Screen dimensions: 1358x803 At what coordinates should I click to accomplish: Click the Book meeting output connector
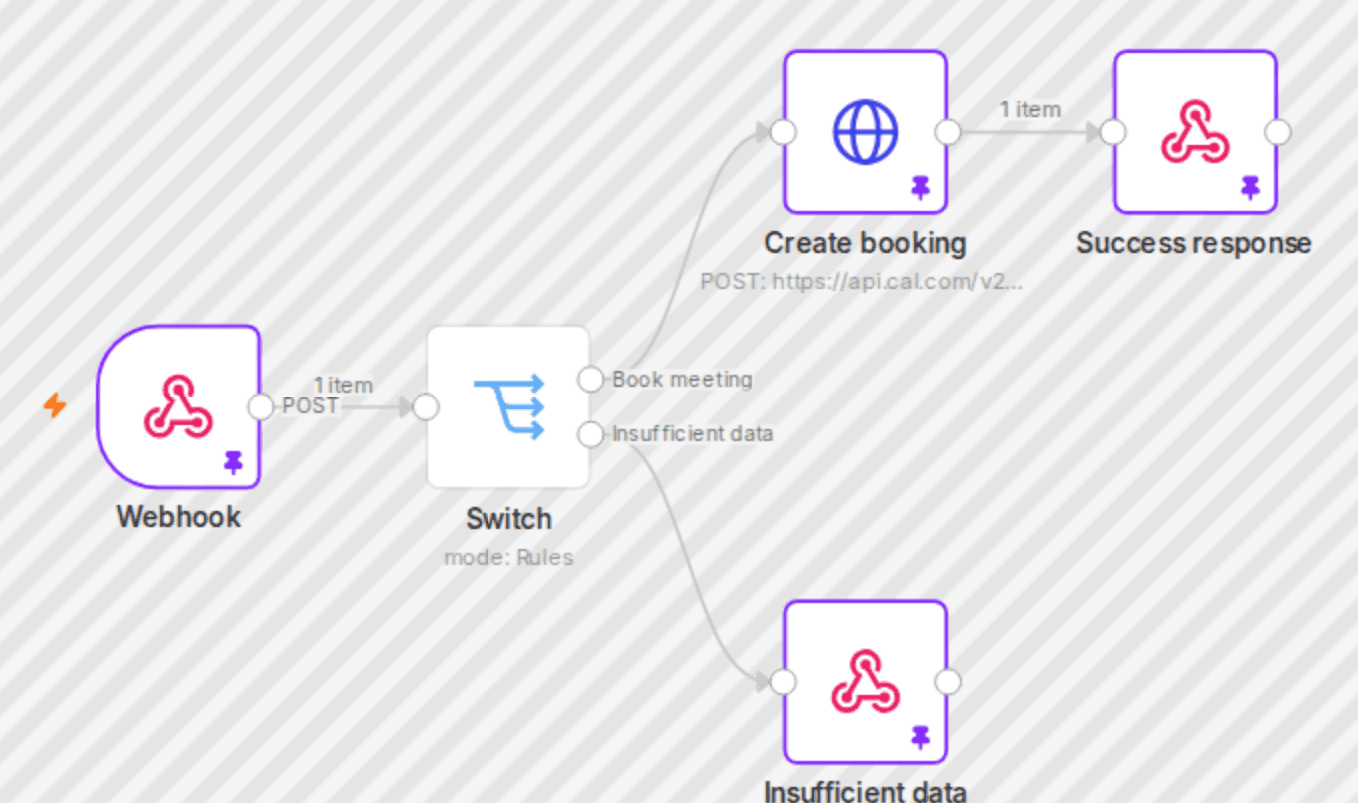tap(591, 380)
